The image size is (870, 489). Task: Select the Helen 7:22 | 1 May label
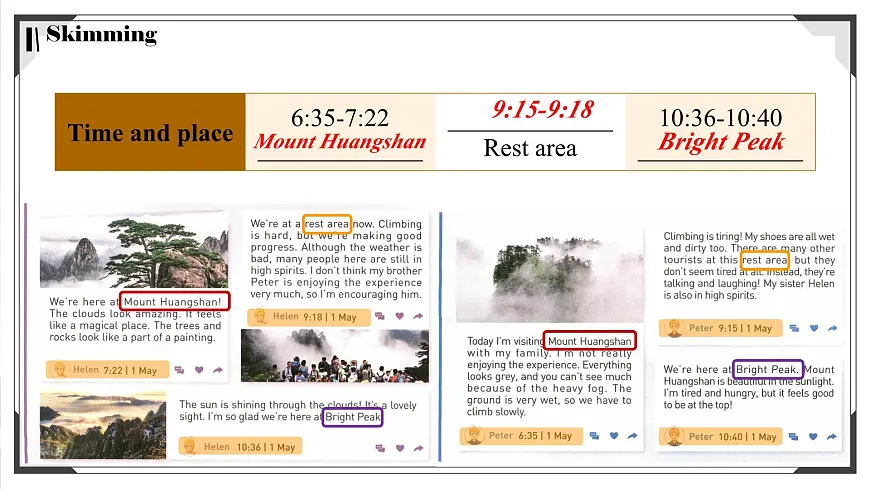108,370
